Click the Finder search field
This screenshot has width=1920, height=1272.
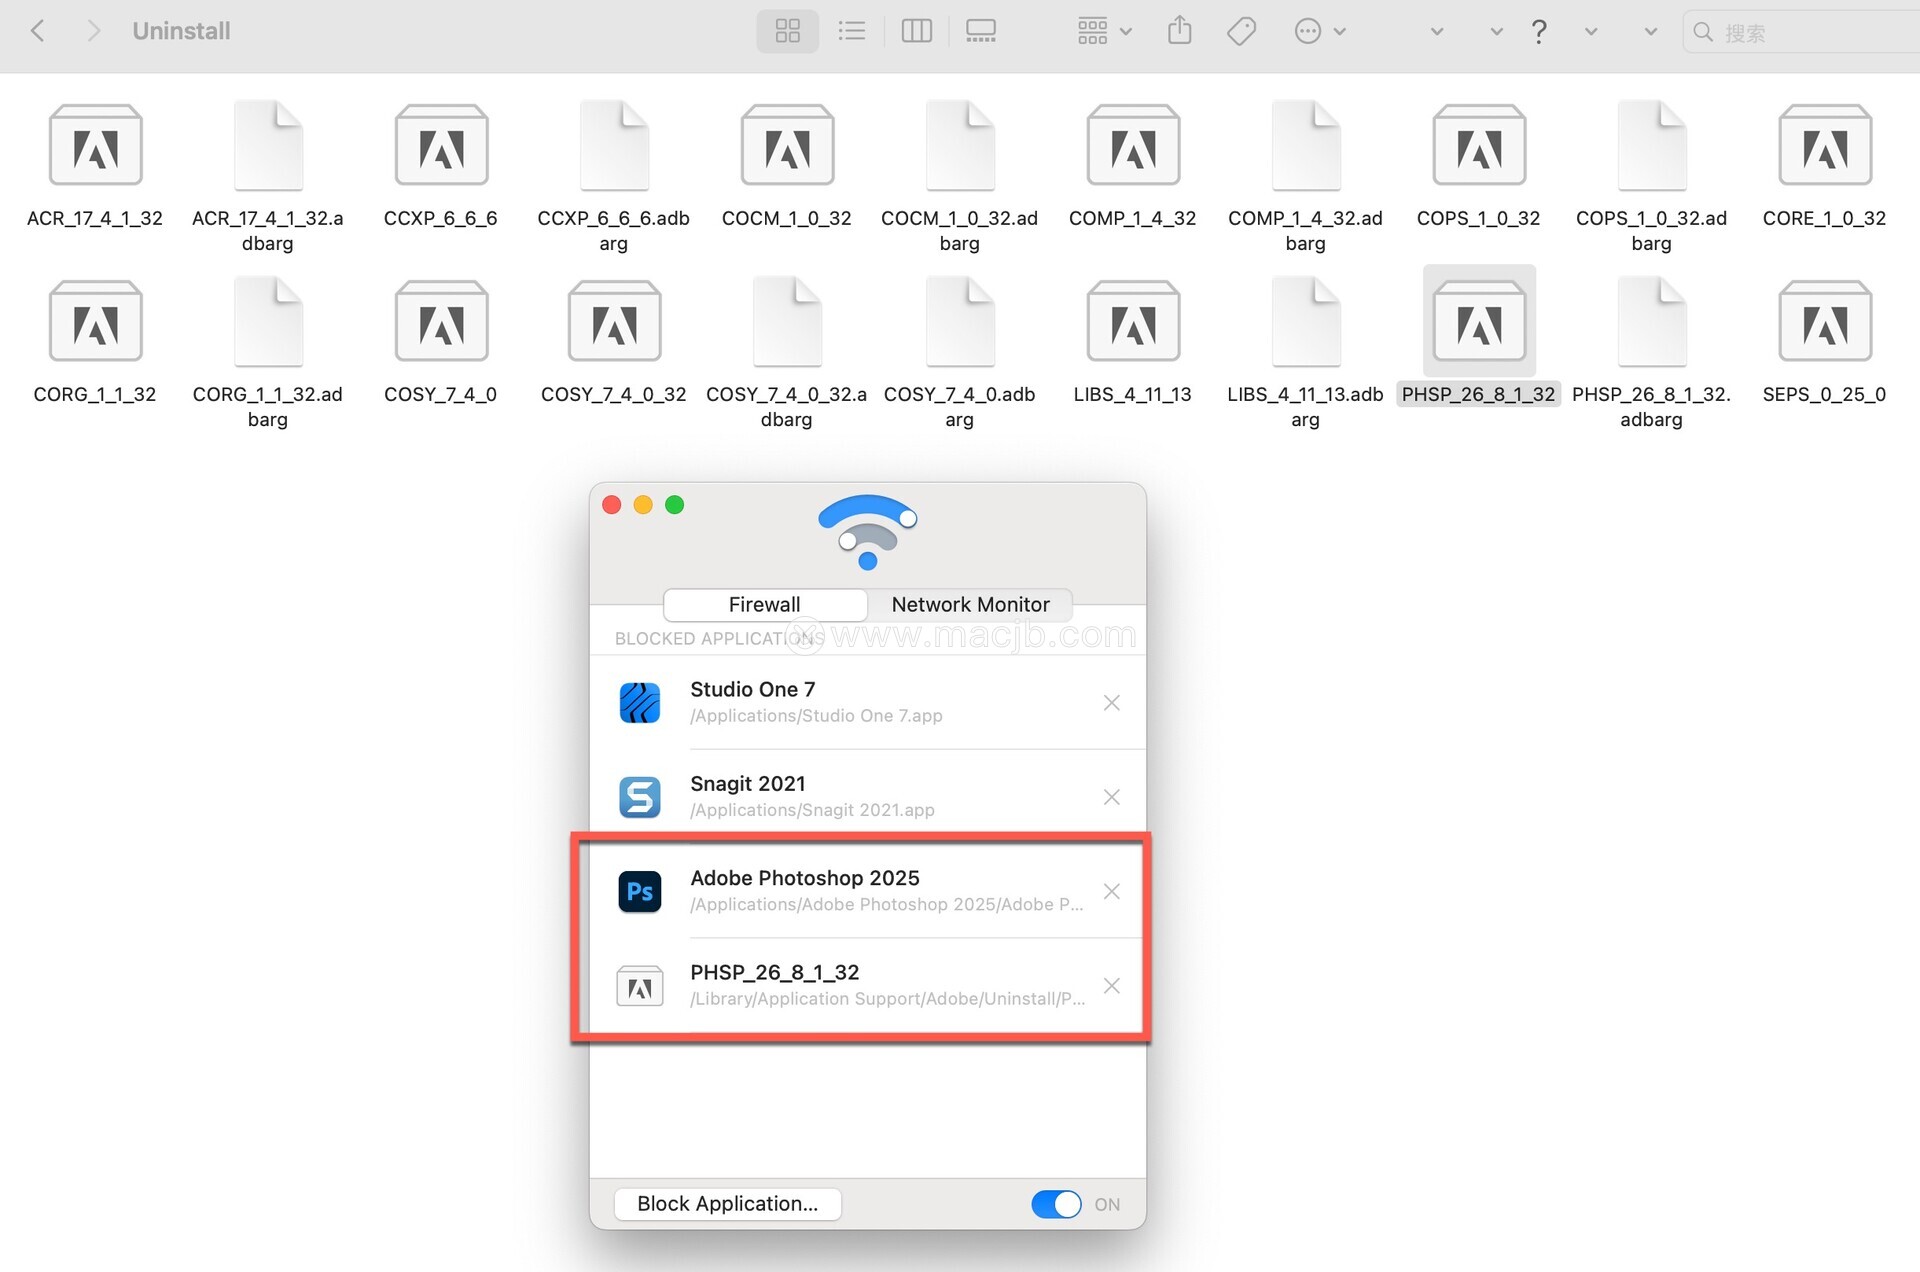1802,32
